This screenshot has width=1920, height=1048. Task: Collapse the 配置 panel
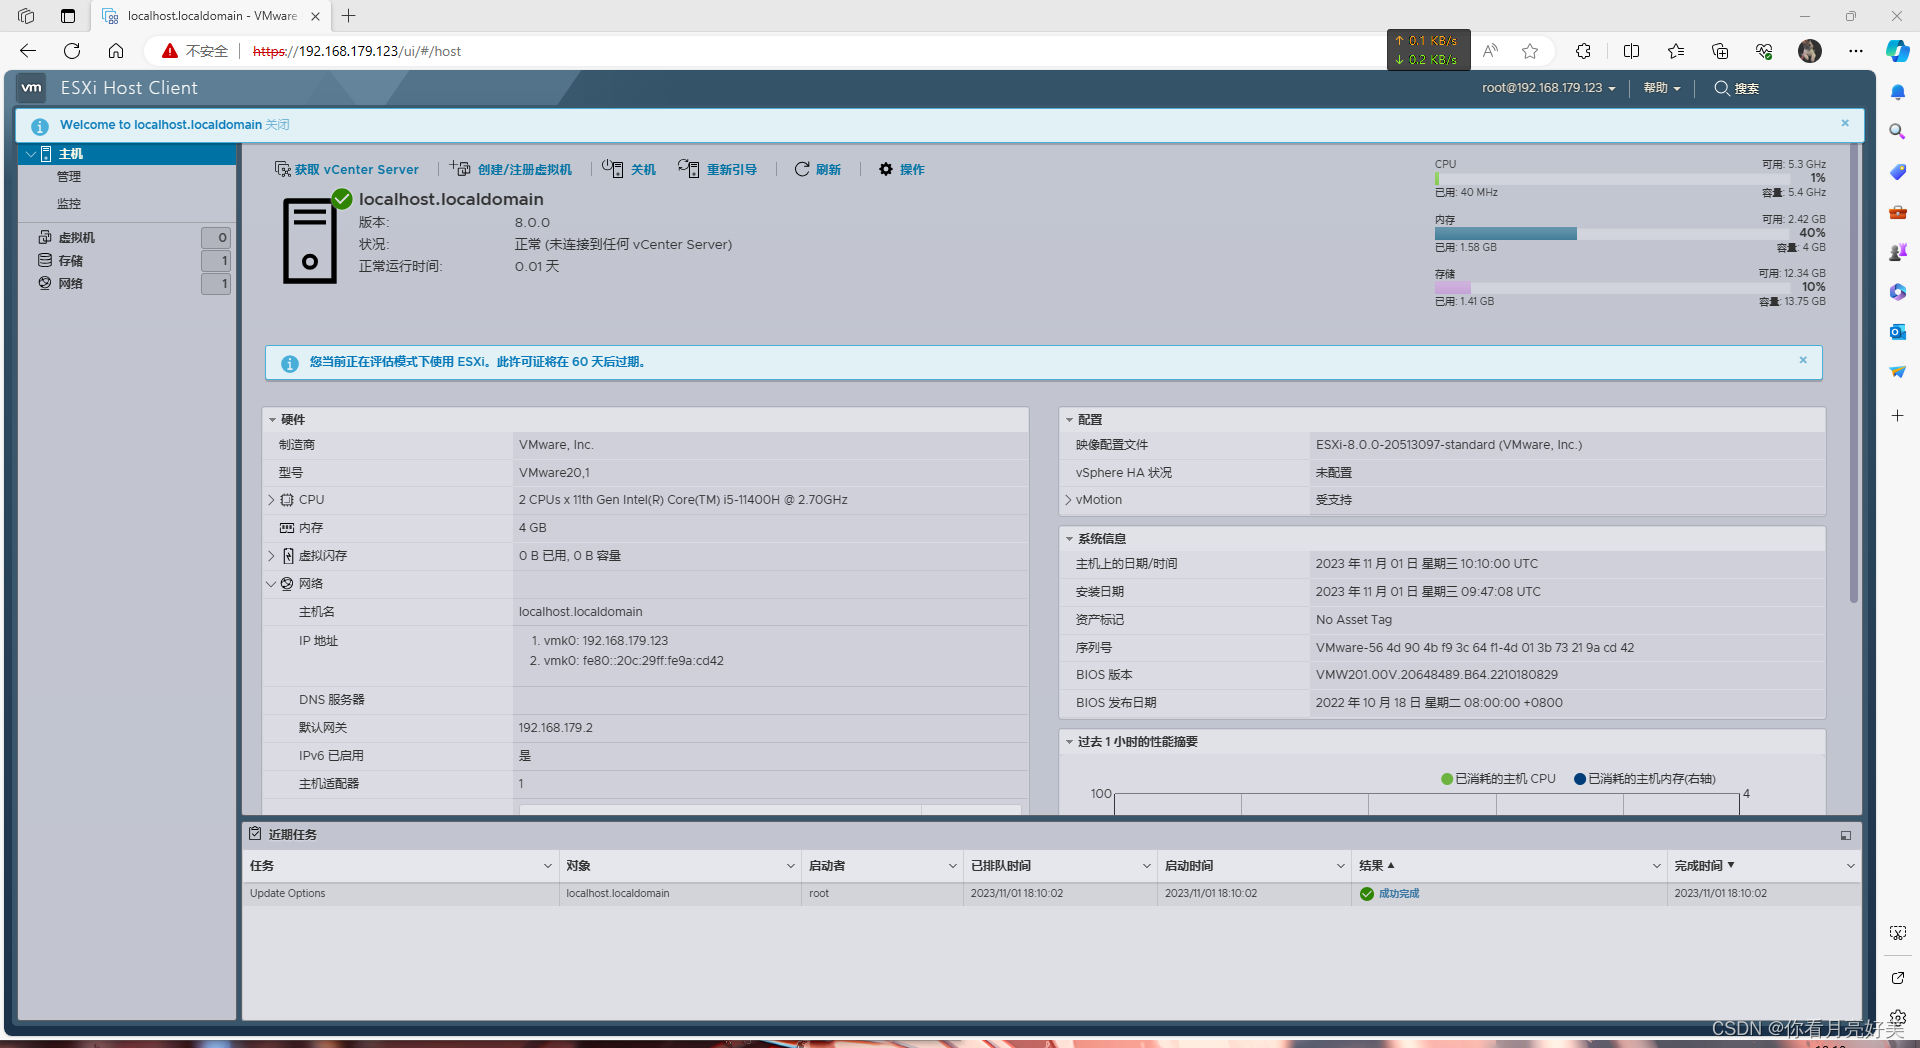click(1069, 420)
